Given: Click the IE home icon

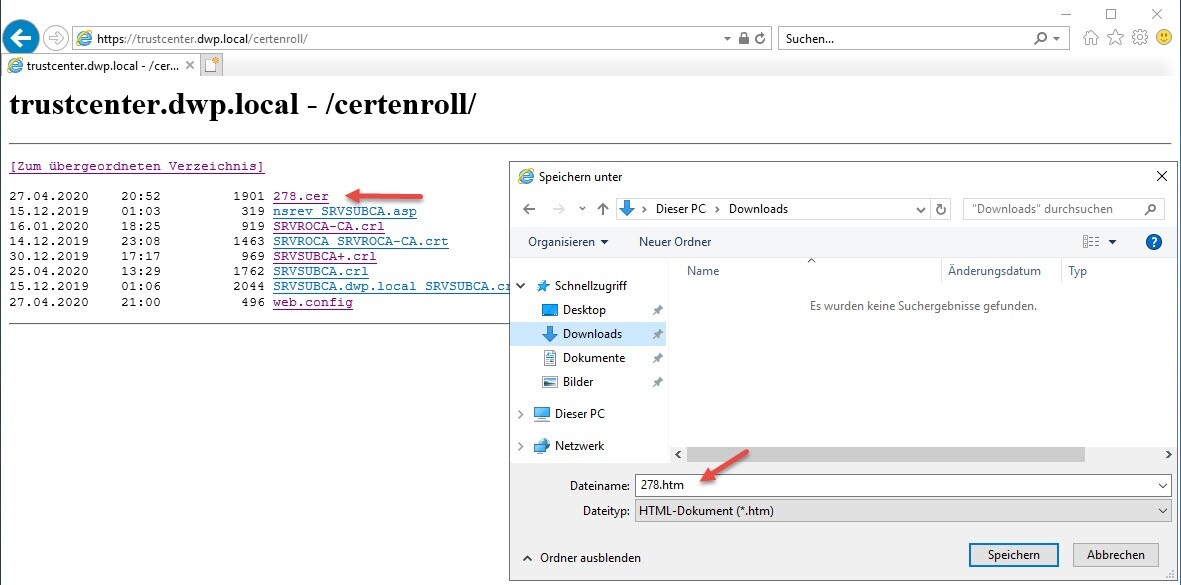Looking at the screenshot, I should pos(1091,38).
